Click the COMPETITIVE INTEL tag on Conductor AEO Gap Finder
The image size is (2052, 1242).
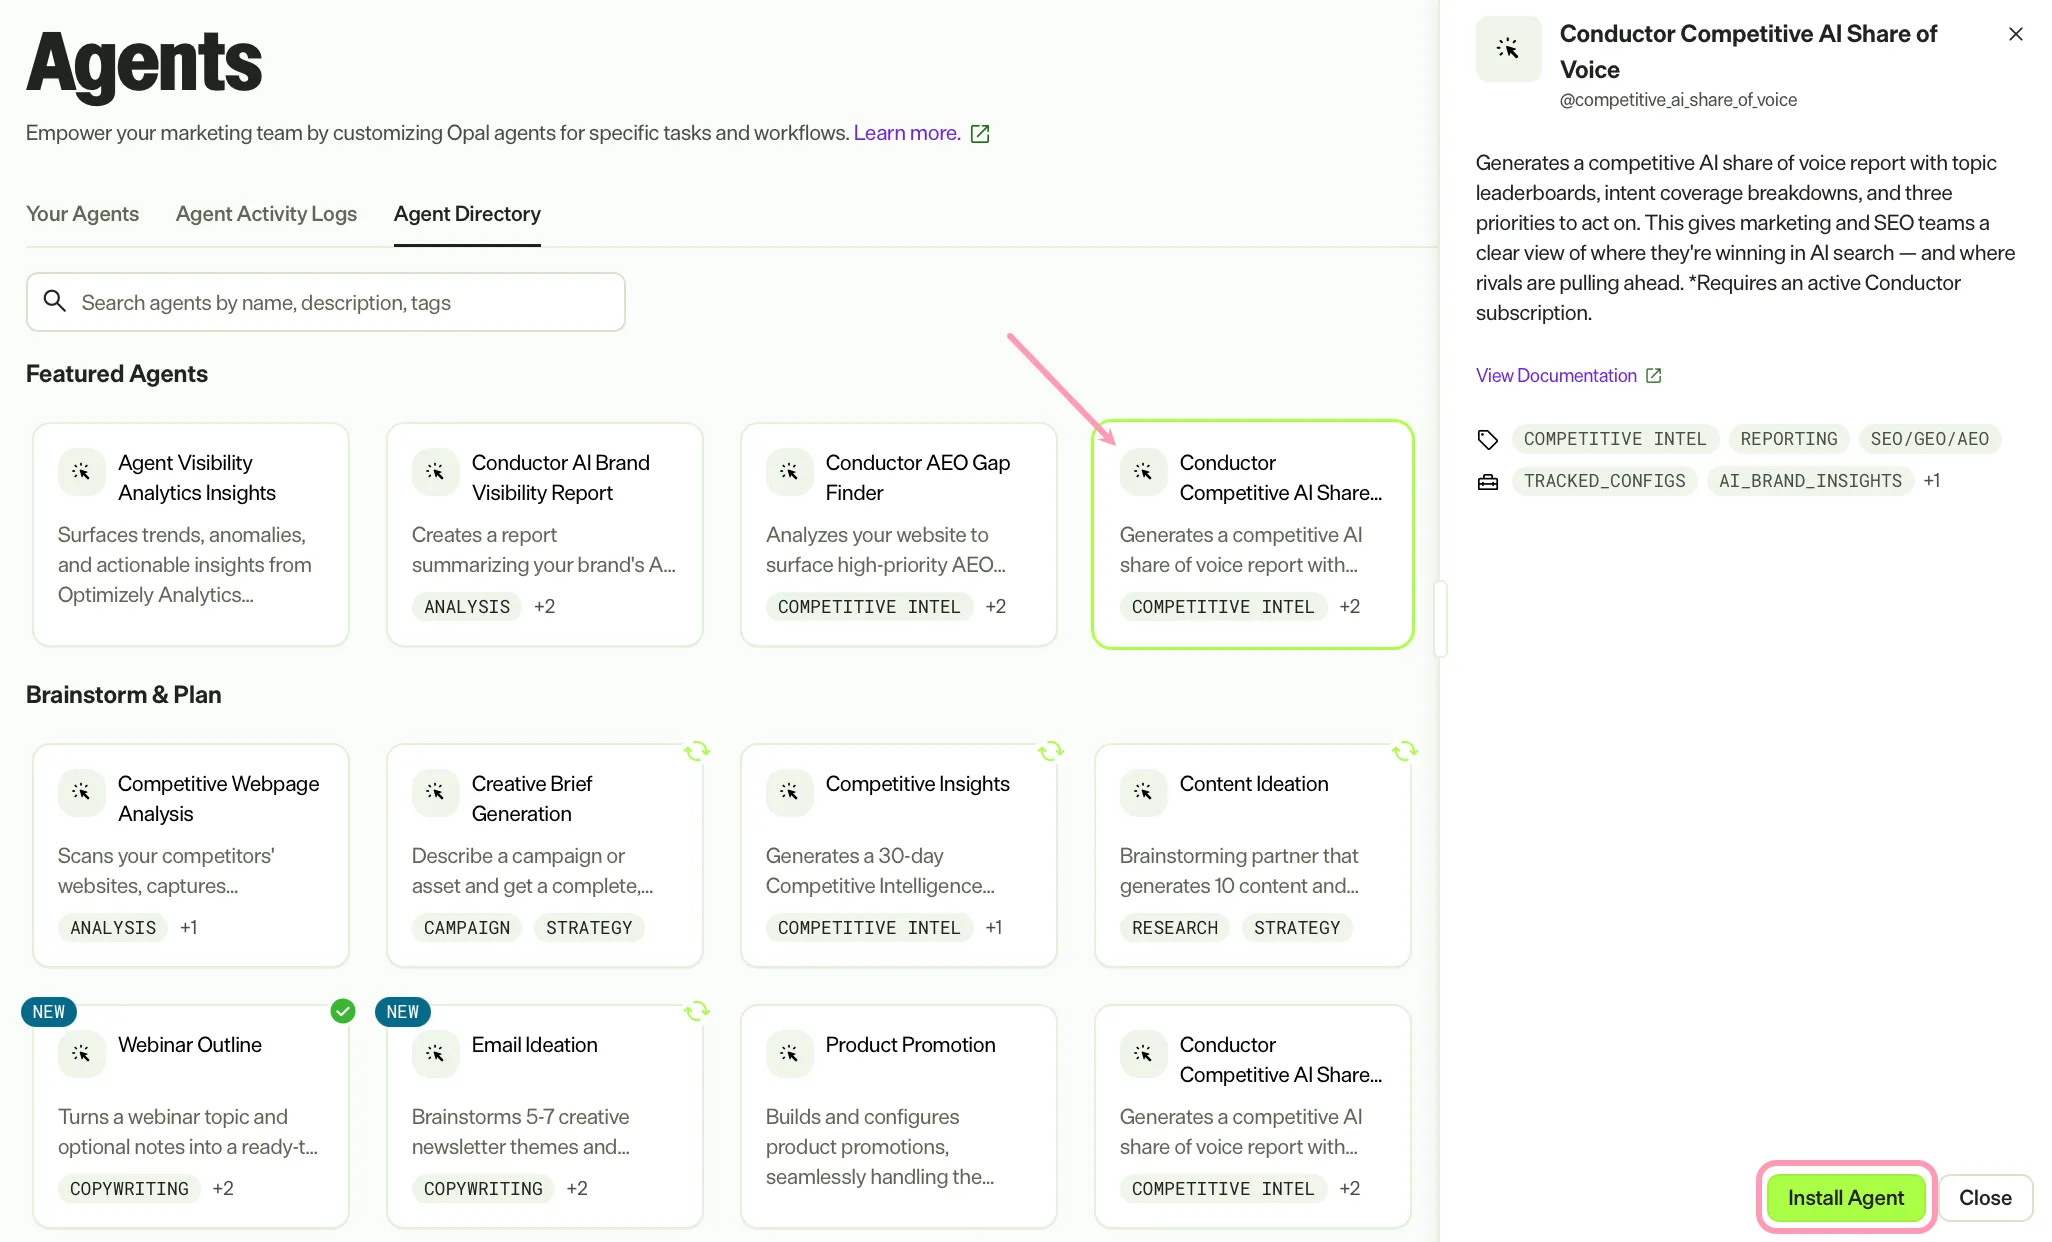click(x=869, y=607)
